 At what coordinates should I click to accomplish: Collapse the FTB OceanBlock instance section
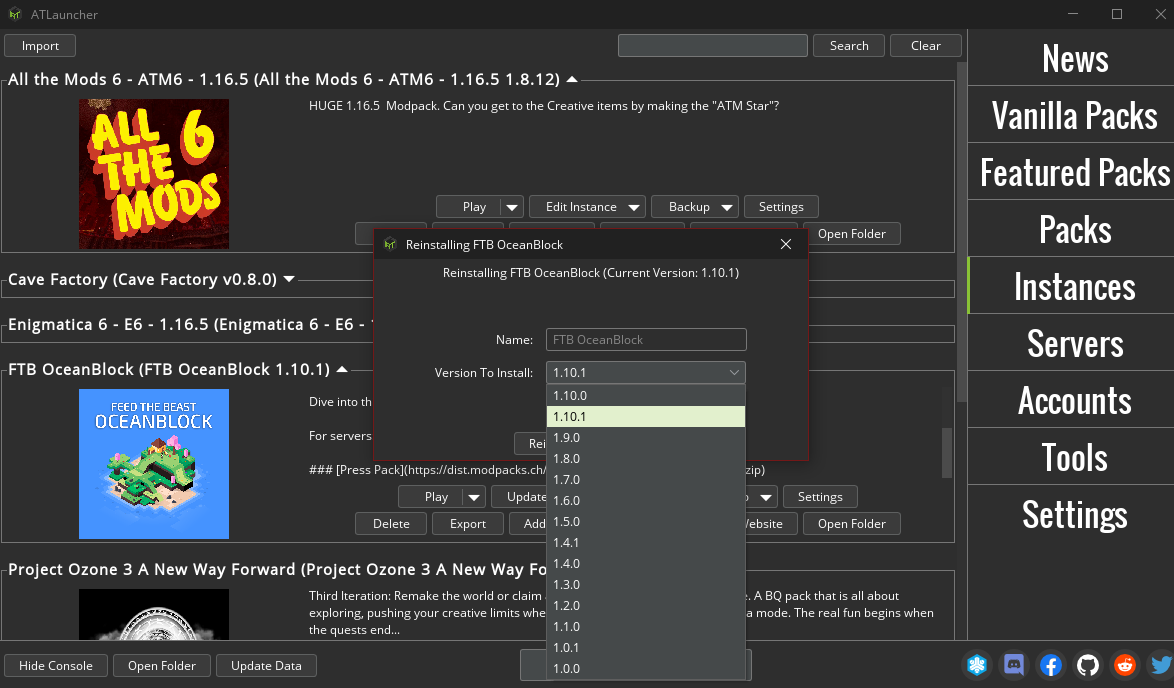[x=342, y=369]
